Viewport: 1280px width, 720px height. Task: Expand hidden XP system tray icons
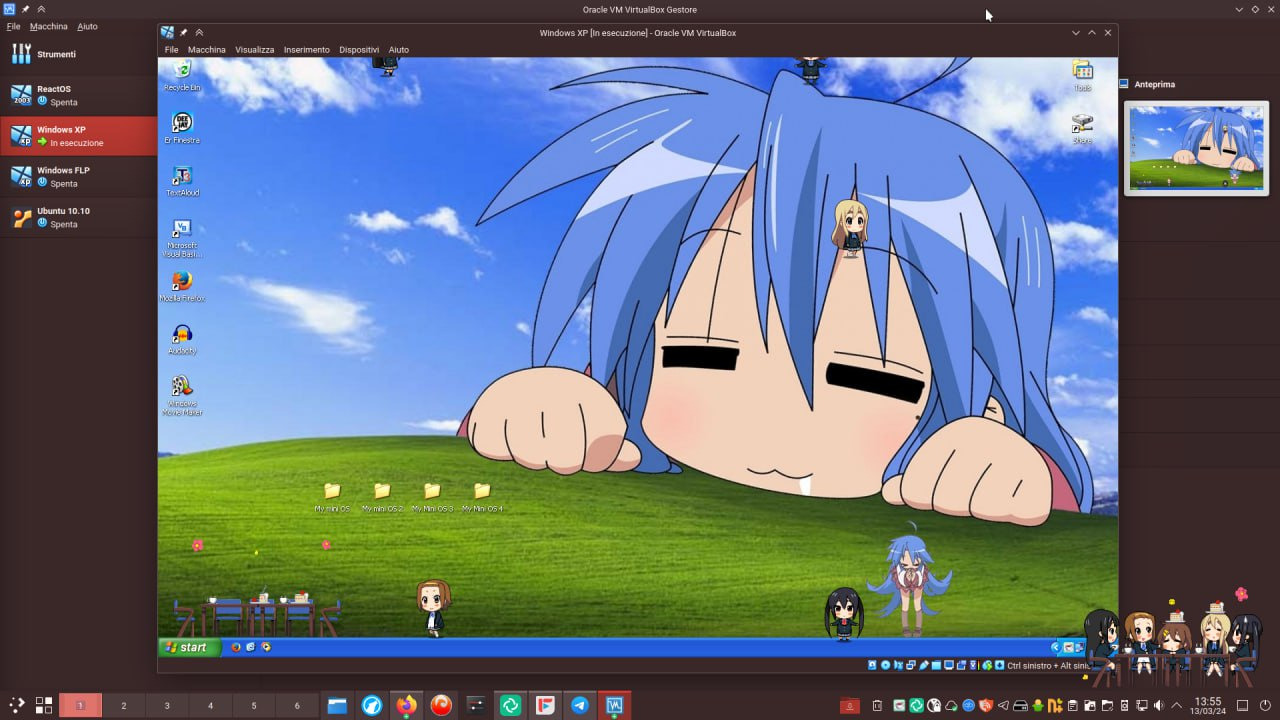[x=1054, y=648]
